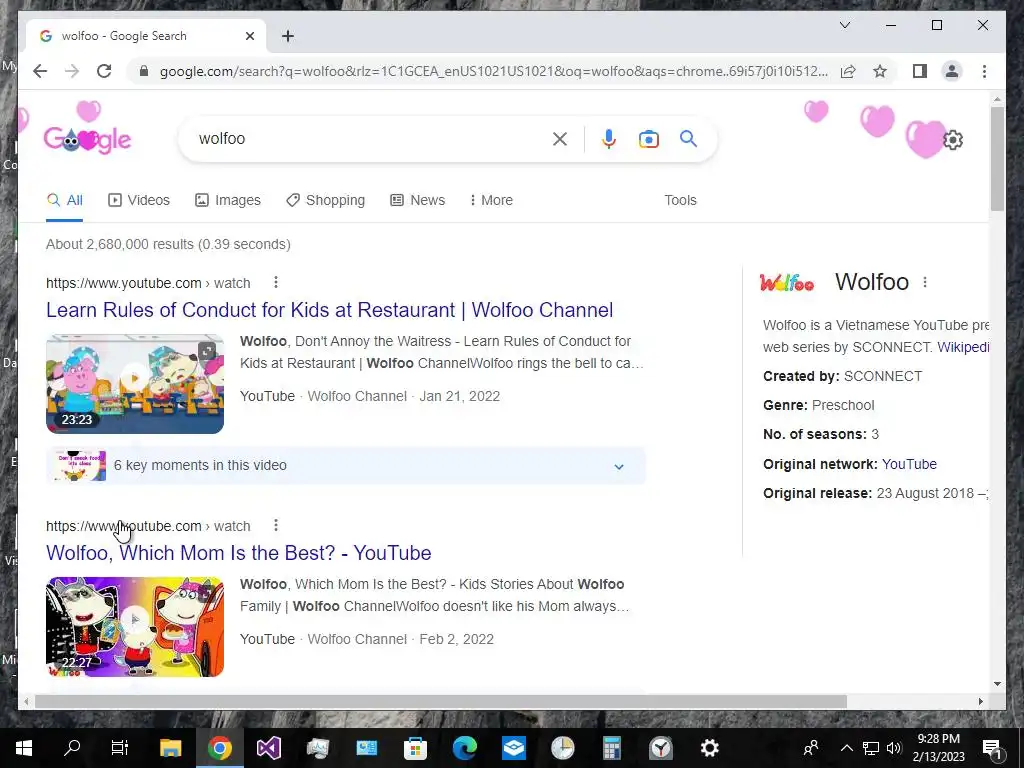Click the browser forward arrow
The width and height of the screenshot is (1024, 768).
pyautogui.click(x=72, y=71)
